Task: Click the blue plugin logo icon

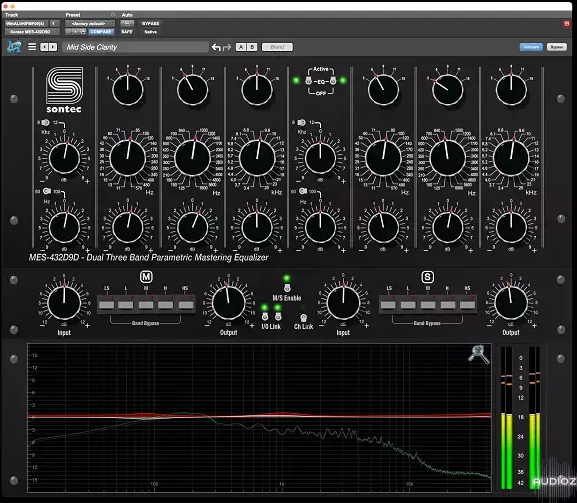Action: (x=14, y=47)
